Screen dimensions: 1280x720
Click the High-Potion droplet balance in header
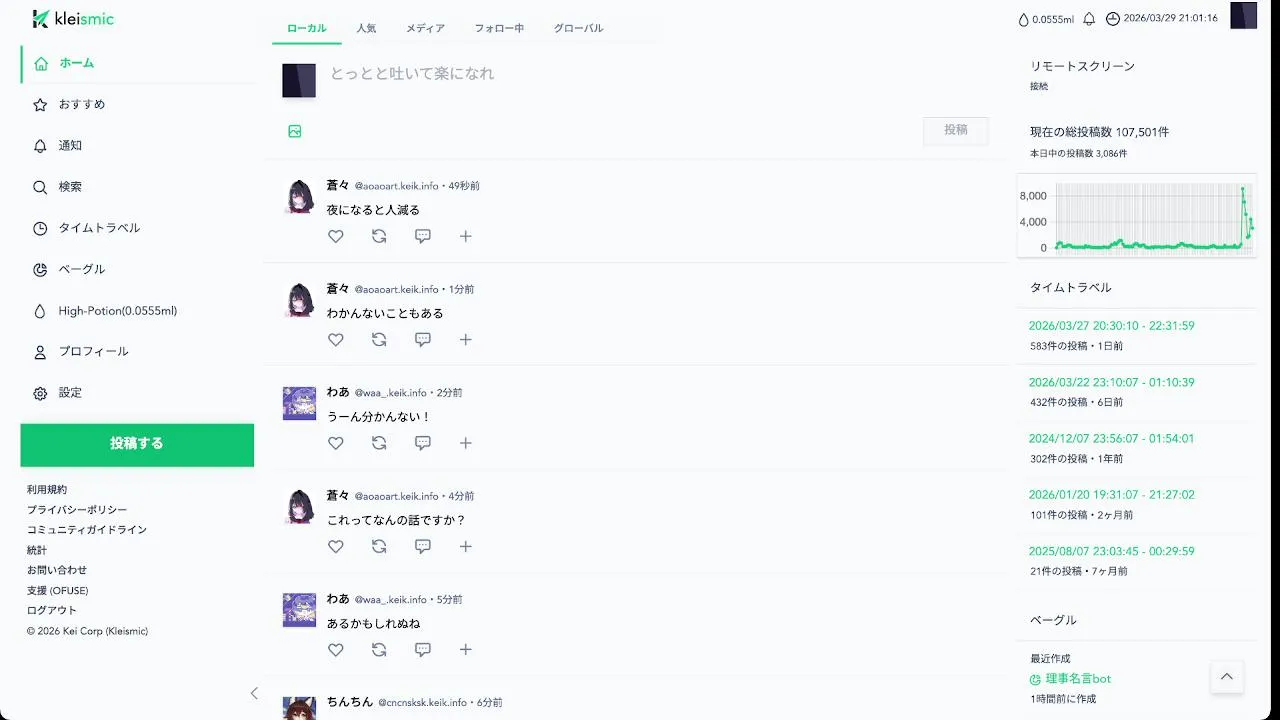(1045, 19)
